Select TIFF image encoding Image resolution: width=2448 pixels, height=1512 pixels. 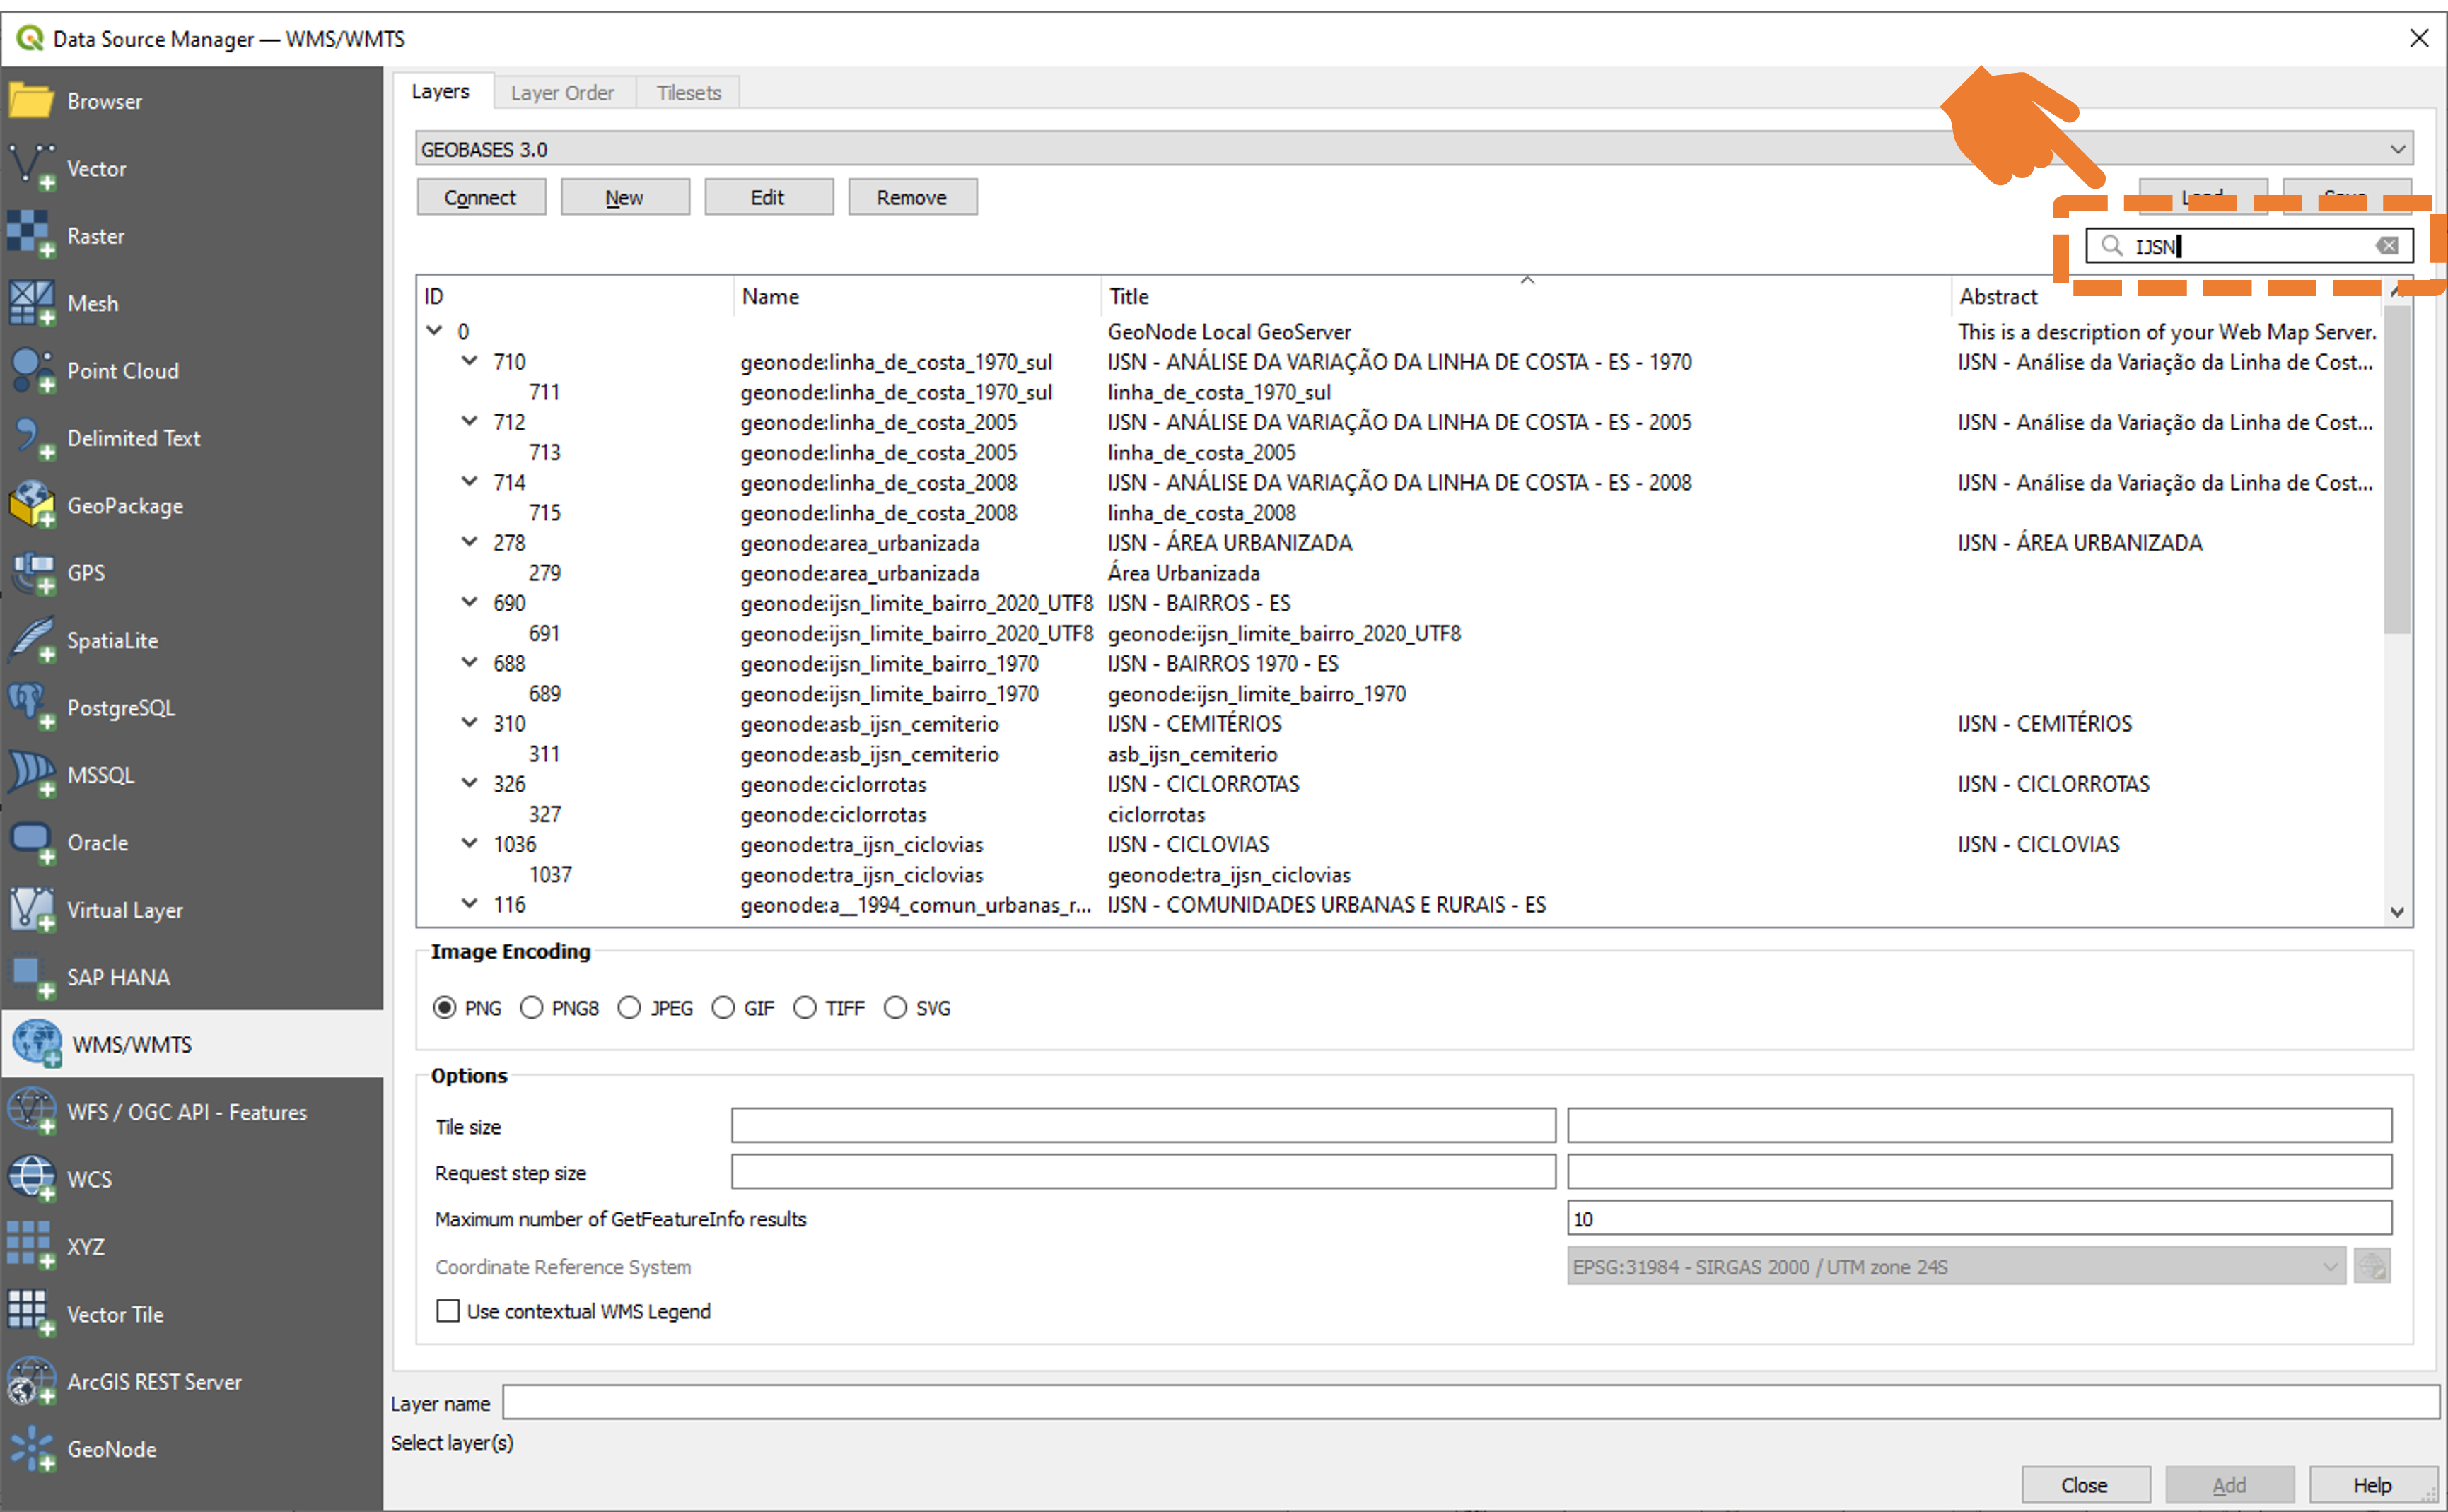[x=805, y=1008]
